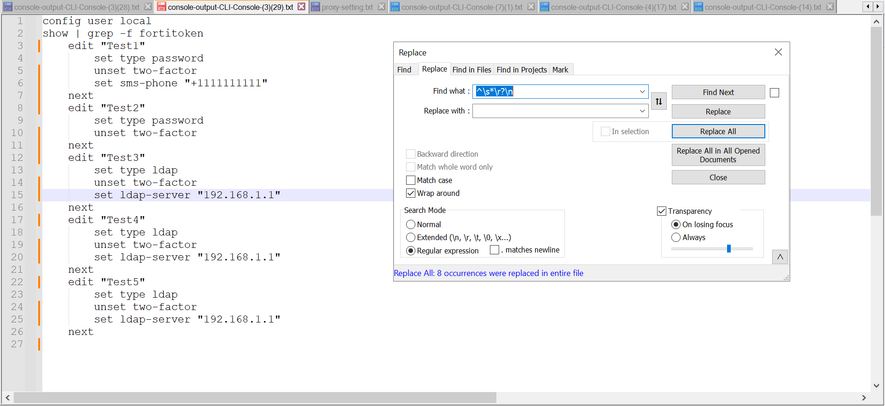
Task: Open the Find in Projects tab
Action: [522, 69]
